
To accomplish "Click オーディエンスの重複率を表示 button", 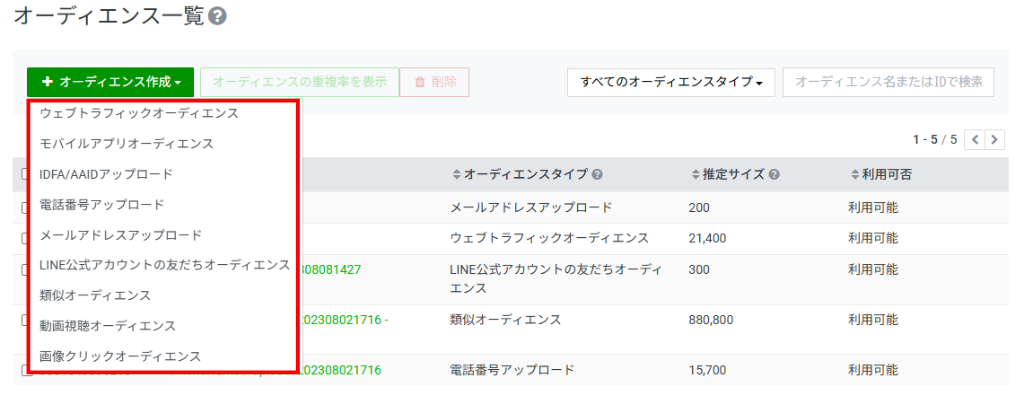I will point(300,82).
